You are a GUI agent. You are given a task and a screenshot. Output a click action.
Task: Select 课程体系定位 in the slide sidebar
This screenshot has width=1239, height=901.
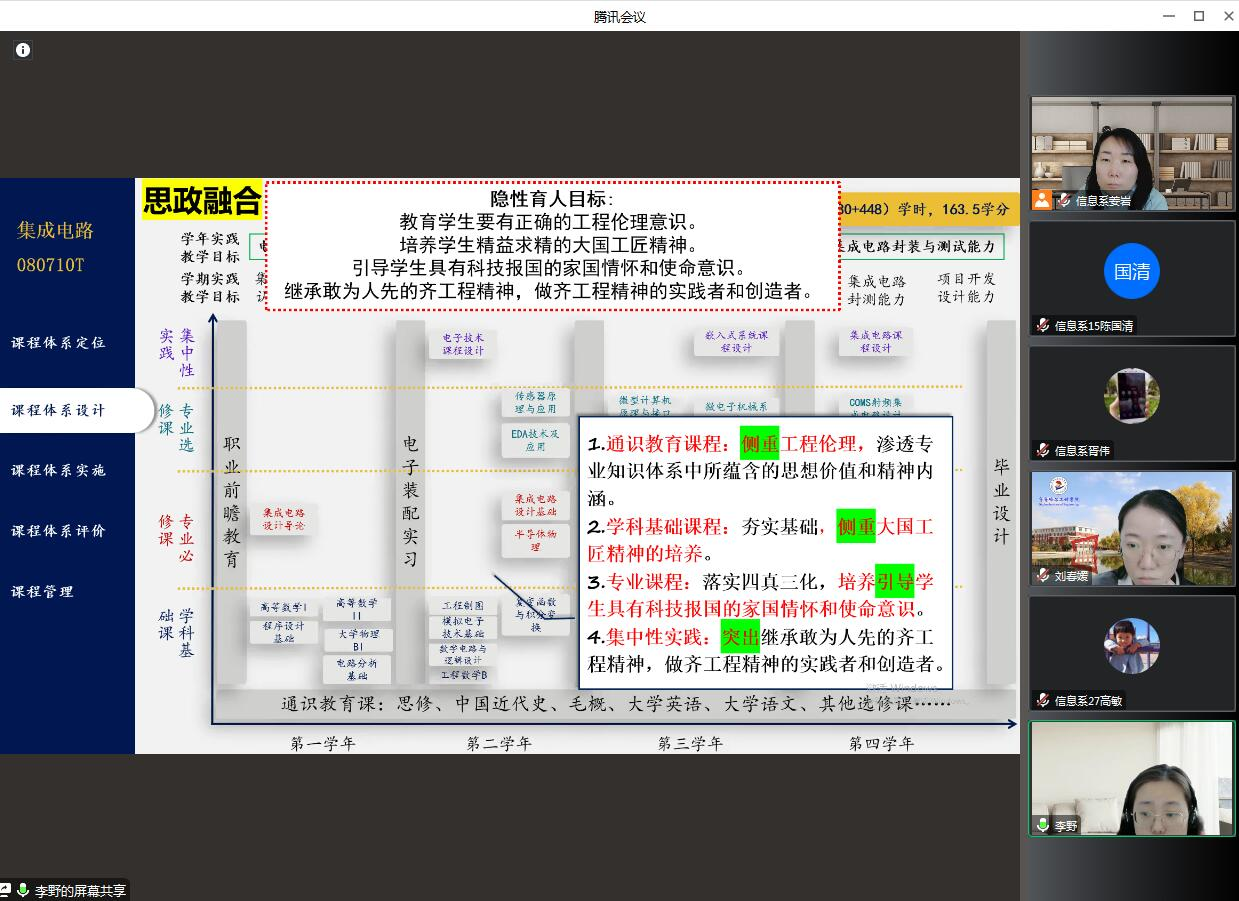coord(58,343)
